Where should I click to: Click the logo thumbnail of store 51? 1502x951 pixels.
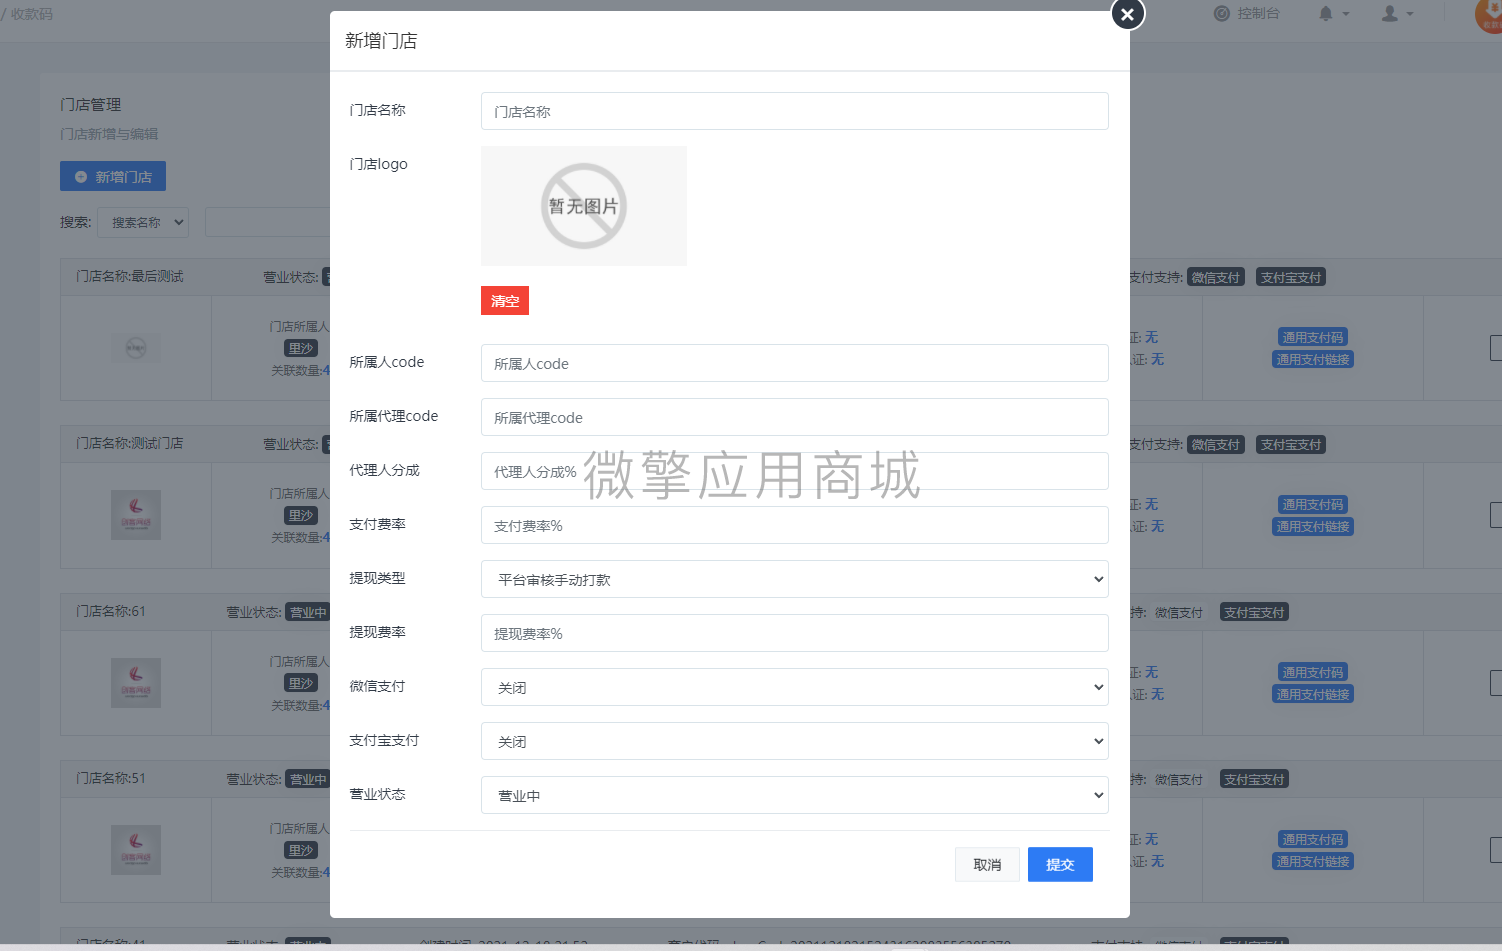pos(136,850)
